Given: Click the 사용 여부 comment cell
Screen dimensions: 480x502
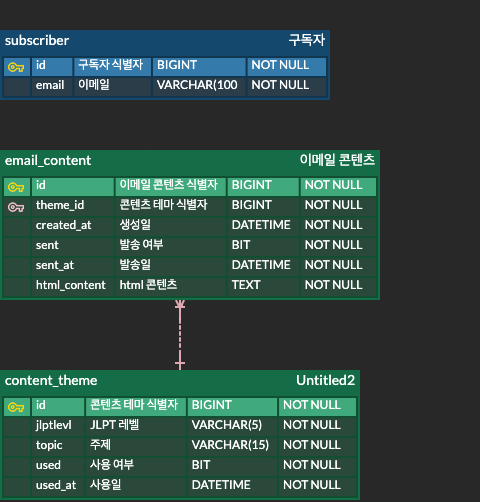Looking at the screenshot, I should click(136, 467).
